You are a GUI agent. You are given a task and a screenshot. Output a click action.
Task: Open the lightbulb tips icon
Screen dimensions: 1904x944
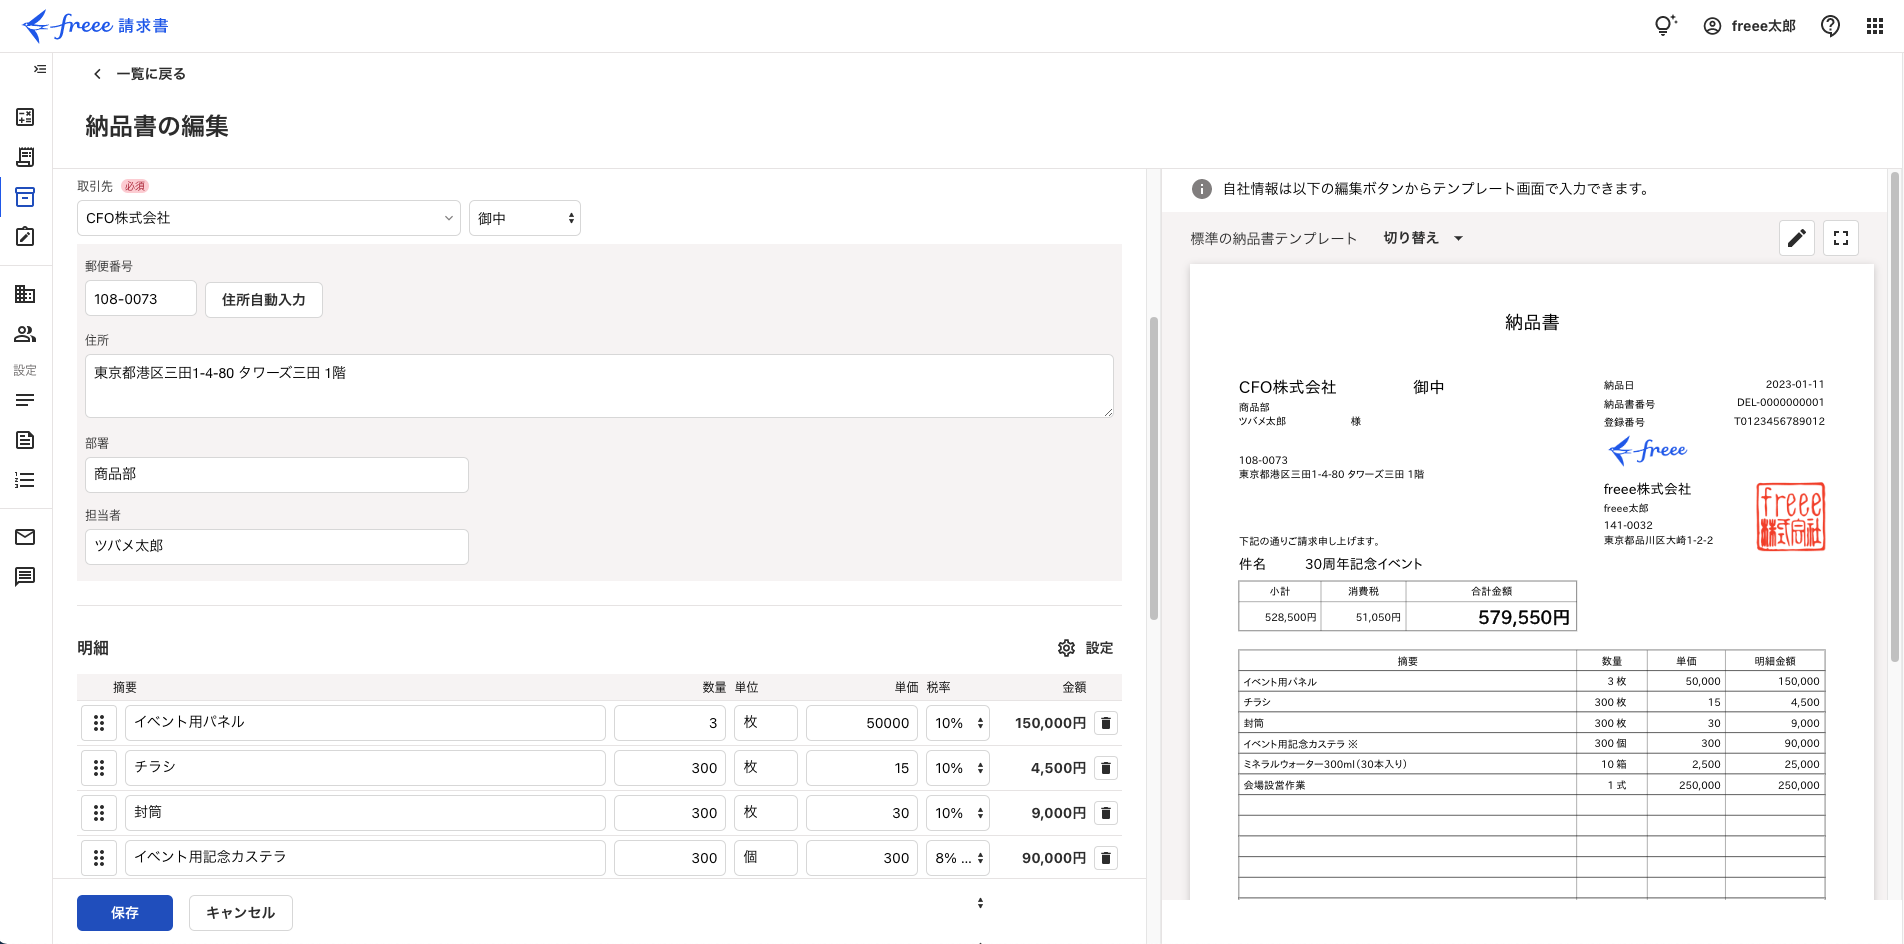1664,26
